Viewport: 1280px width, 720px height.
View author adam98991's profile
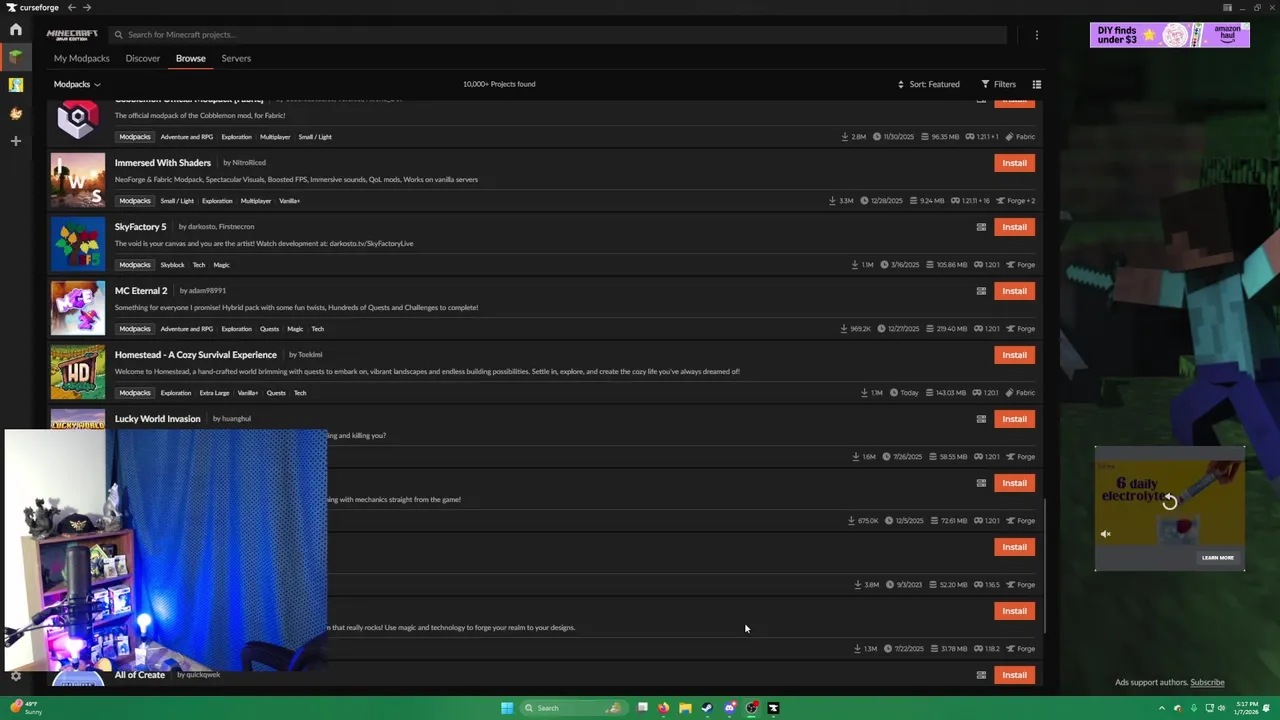207,291
